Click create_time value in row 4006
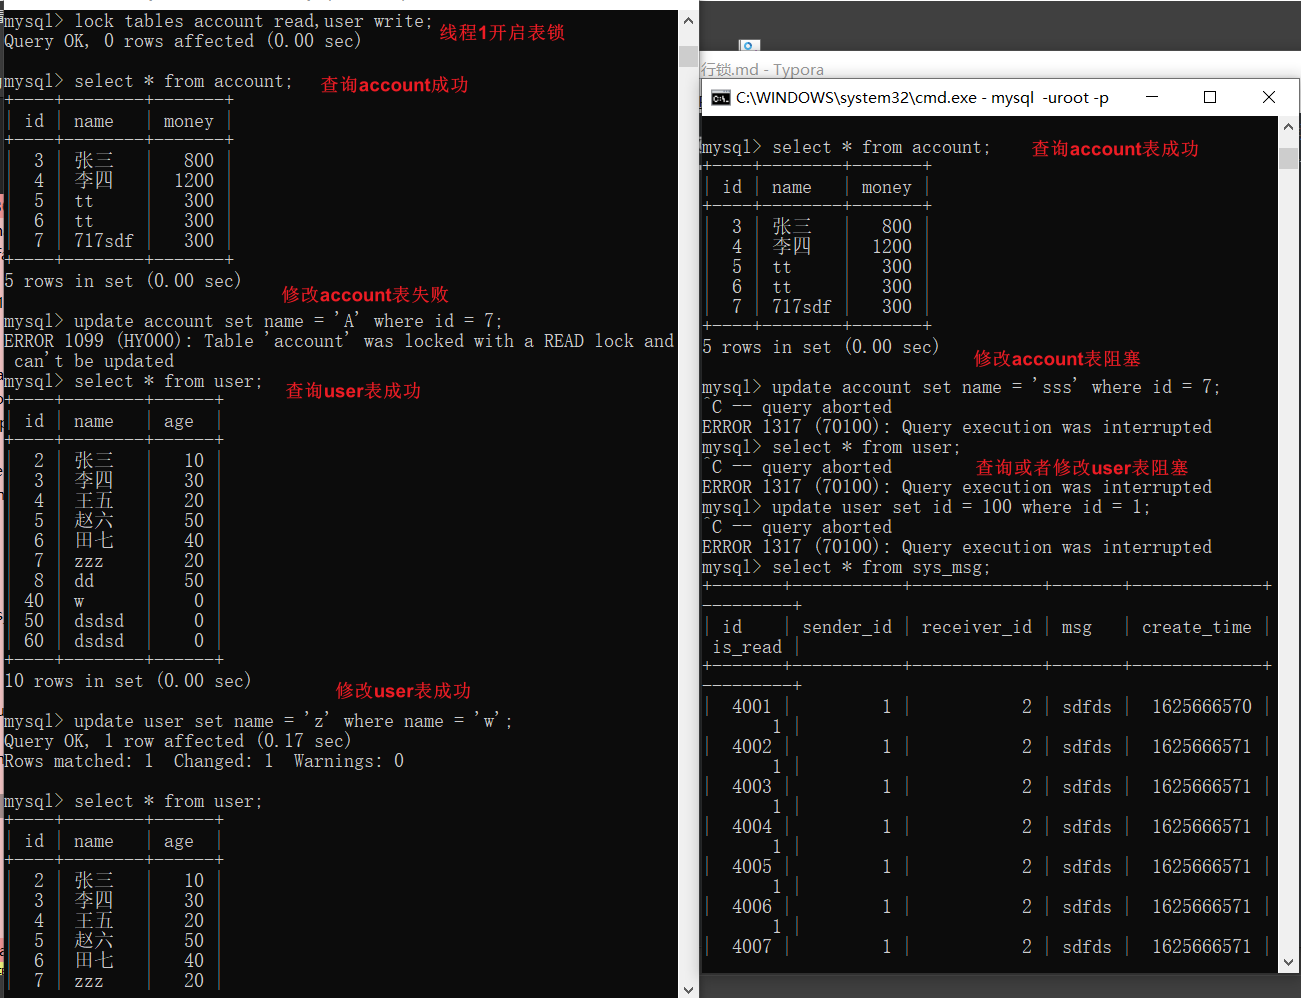The height and width of the screenshot is (998, 1301). (x=1202, y=907)
